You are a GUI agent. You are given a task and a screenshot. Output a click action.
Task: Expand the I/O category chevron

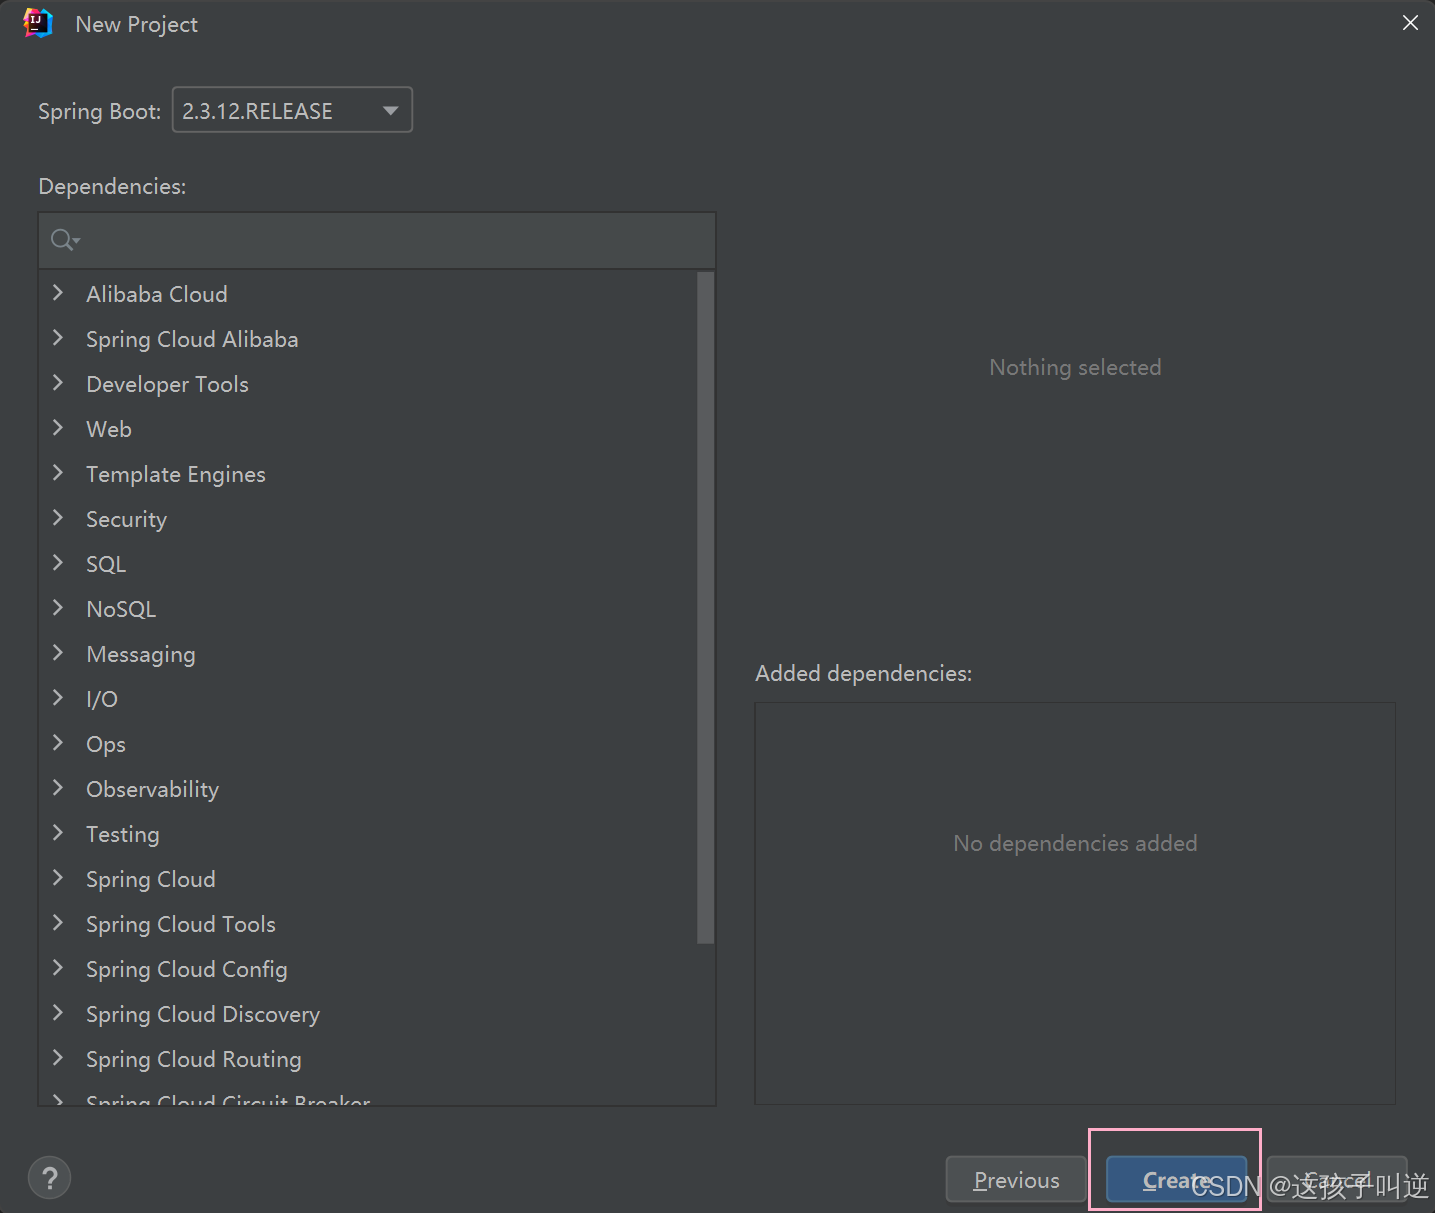(58, 698)
